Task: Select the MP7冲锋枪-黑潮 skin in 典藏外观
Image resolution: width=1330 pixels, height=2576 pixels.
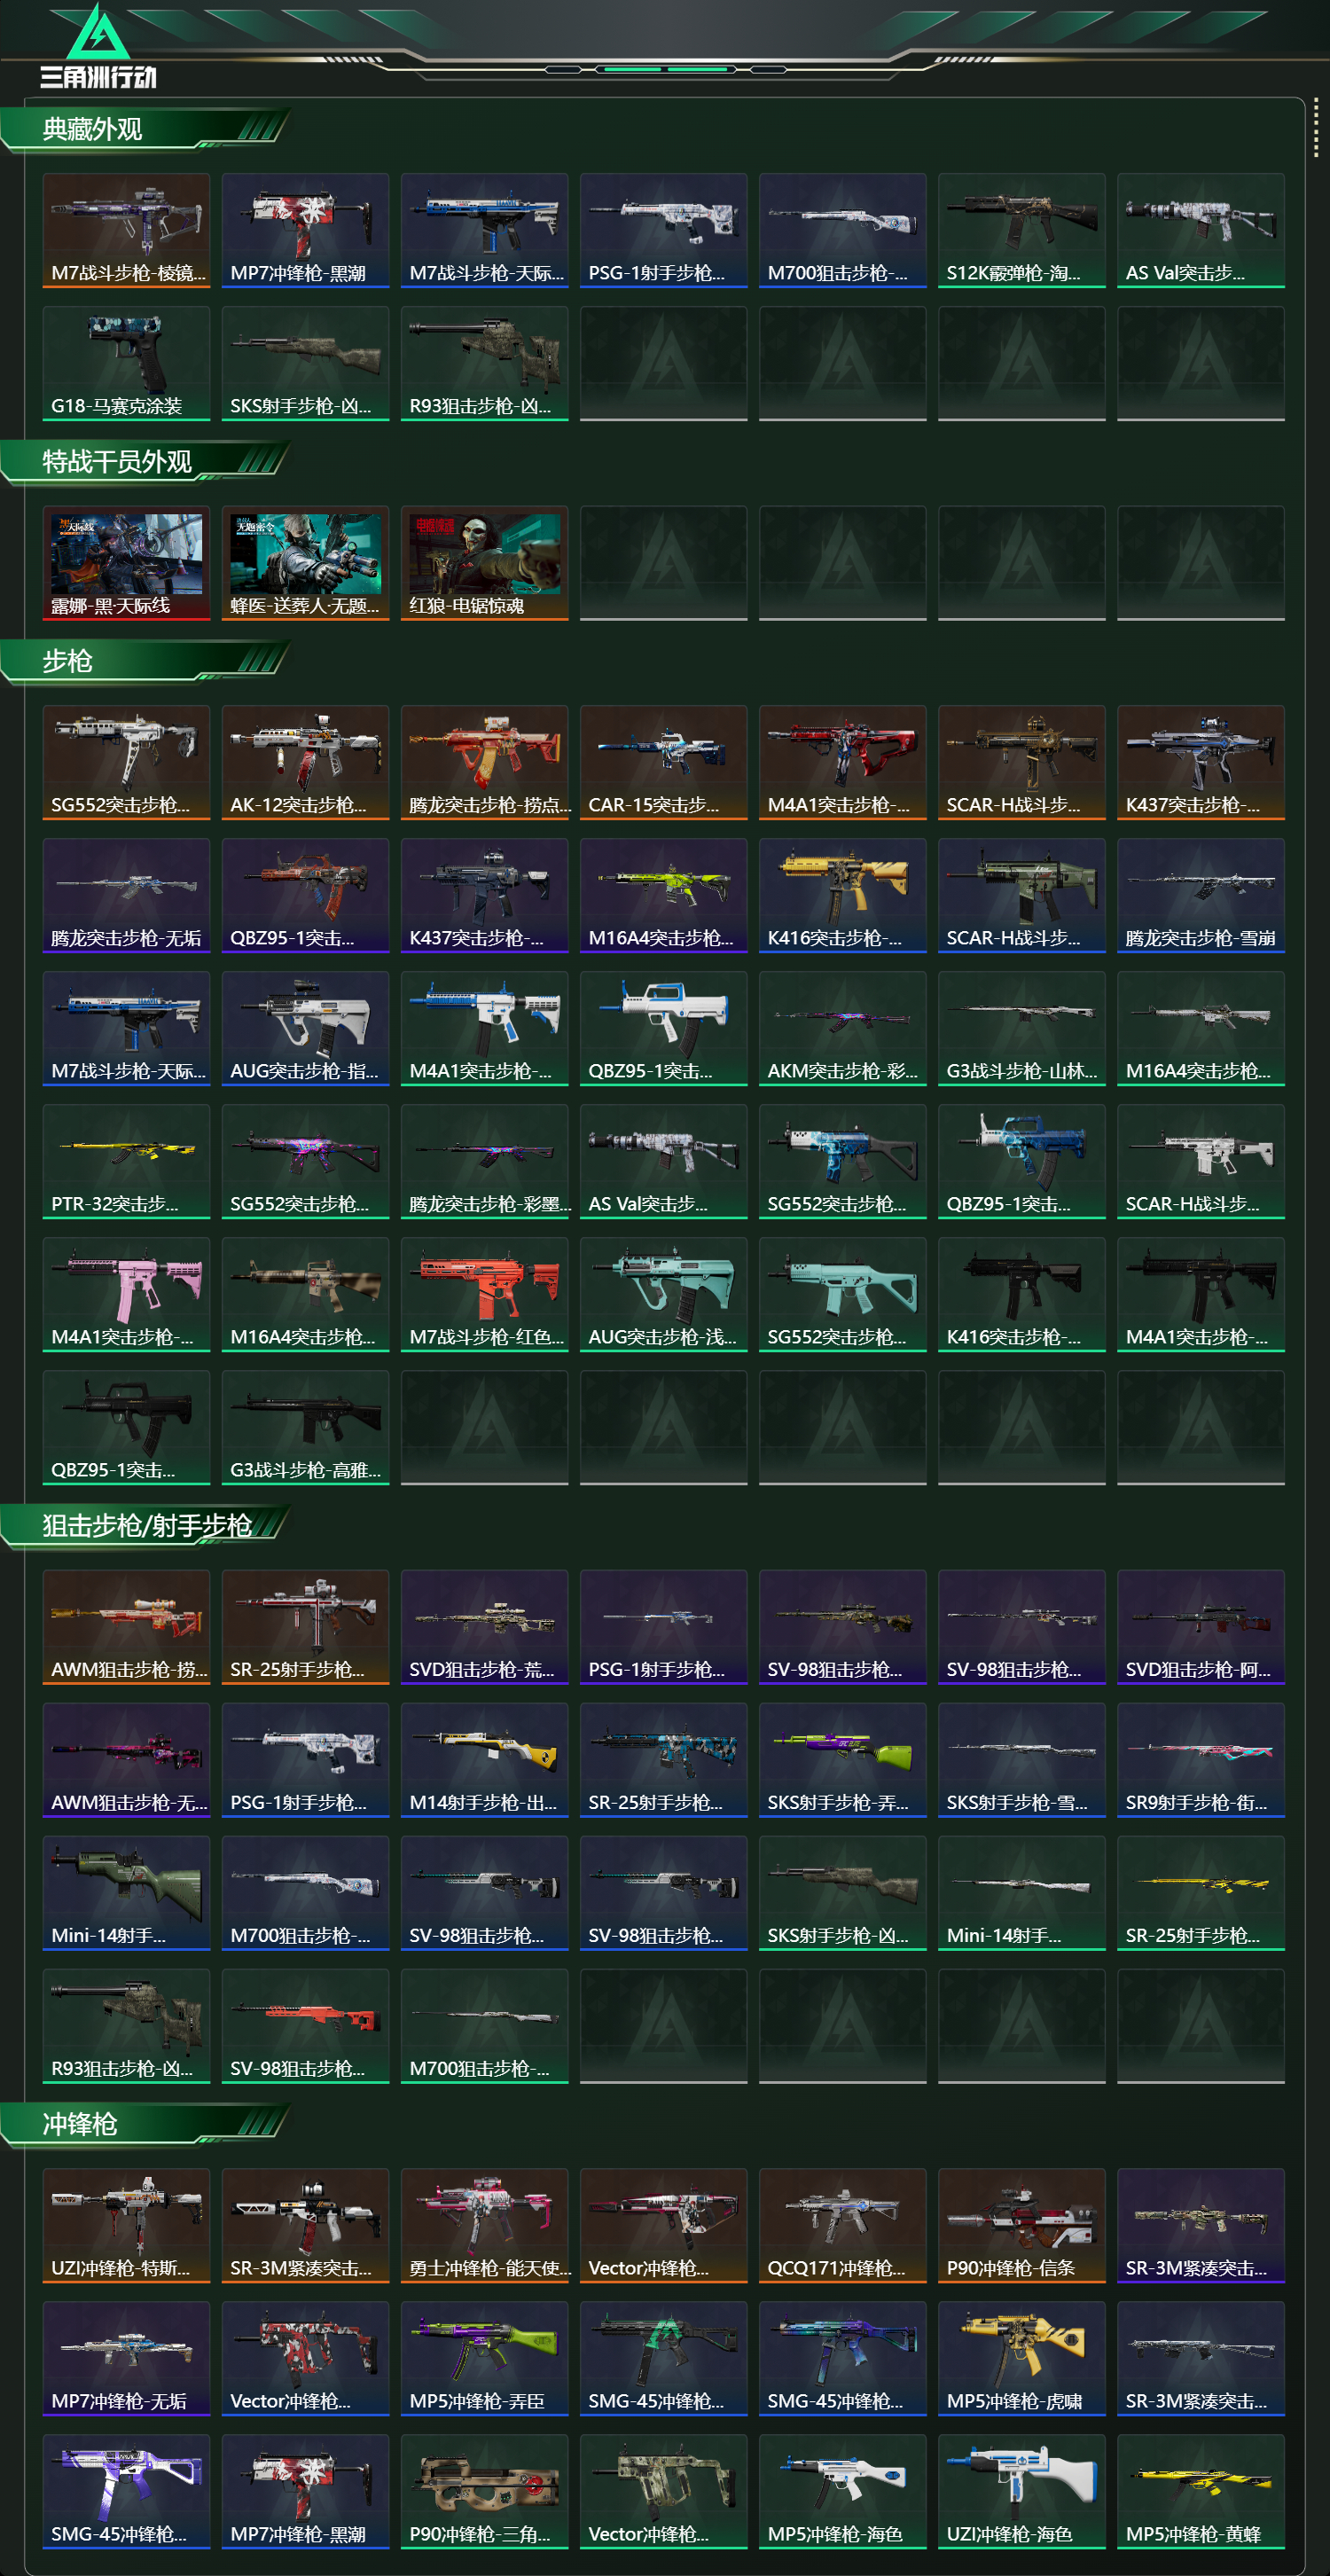Action: click(305, 230)
